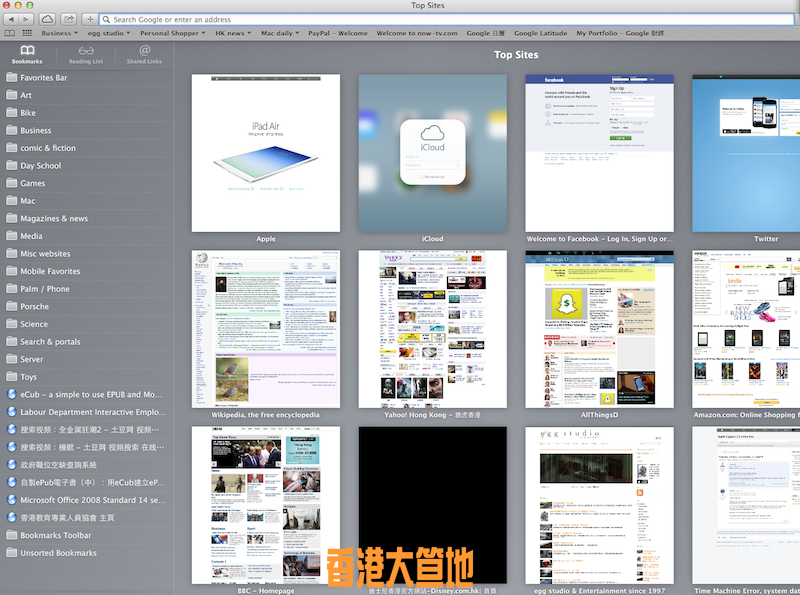This screenshot has height=595, width=800.
Task: Open the Yahoo! Hong Kong thumbnail
Action: 433,329
